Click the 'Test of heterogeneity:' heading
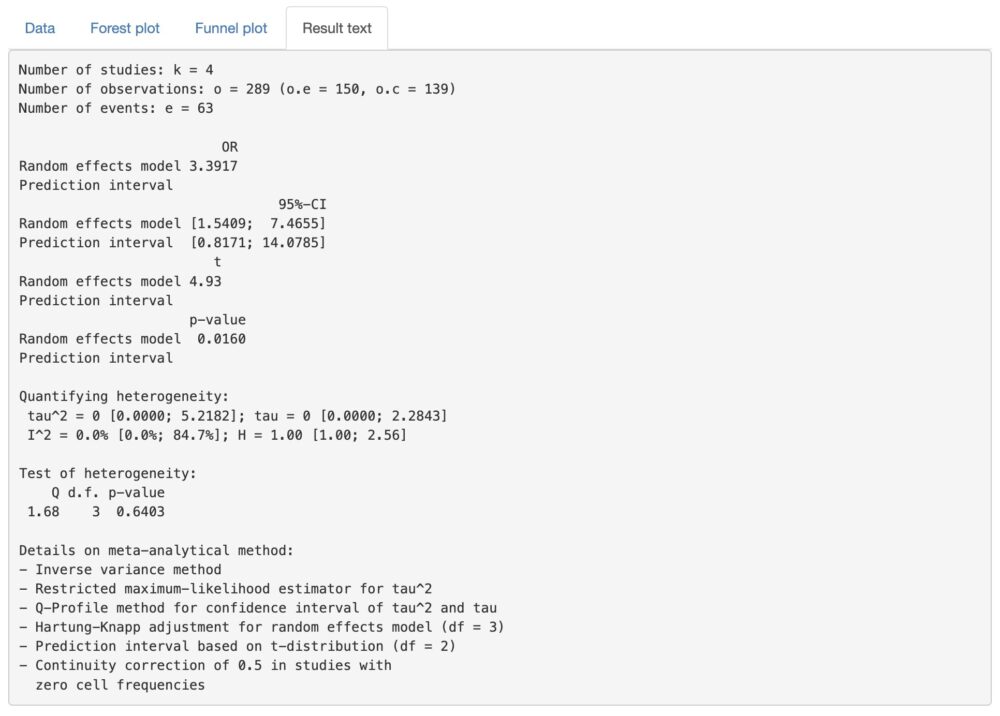Viewport: 1000px width, 716px height. pyautogui.click(x=108, y=473)
